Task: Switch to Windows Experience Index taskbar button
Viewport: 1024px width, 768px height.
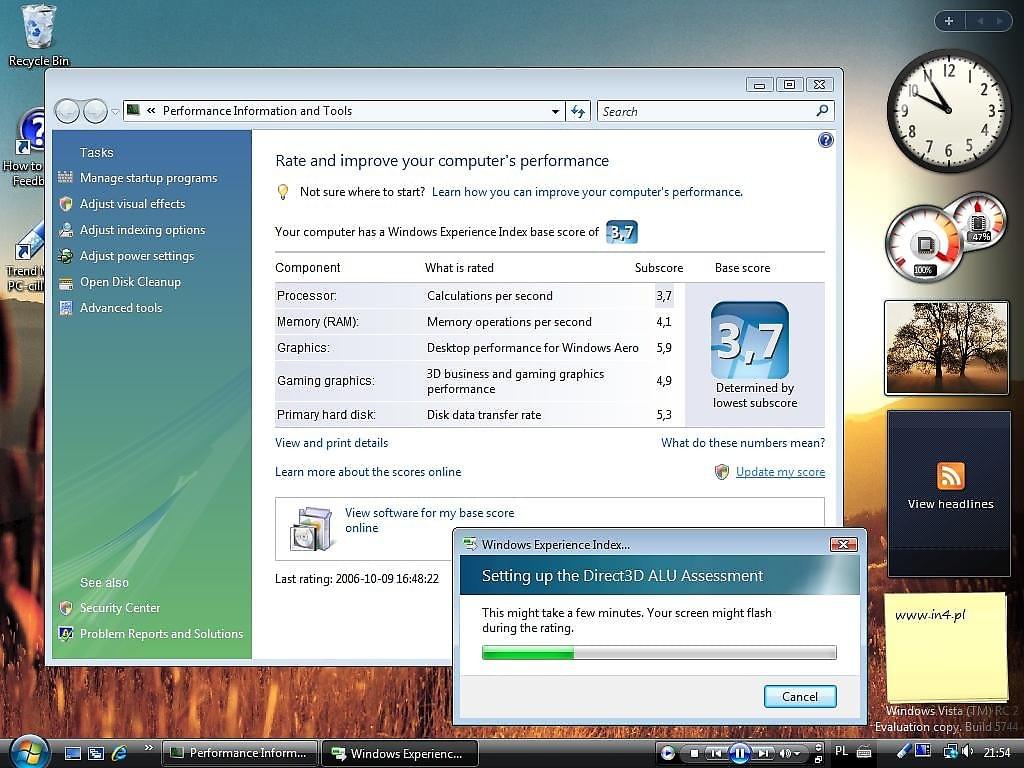Action: pyautogui.click(x=398, y=753)
